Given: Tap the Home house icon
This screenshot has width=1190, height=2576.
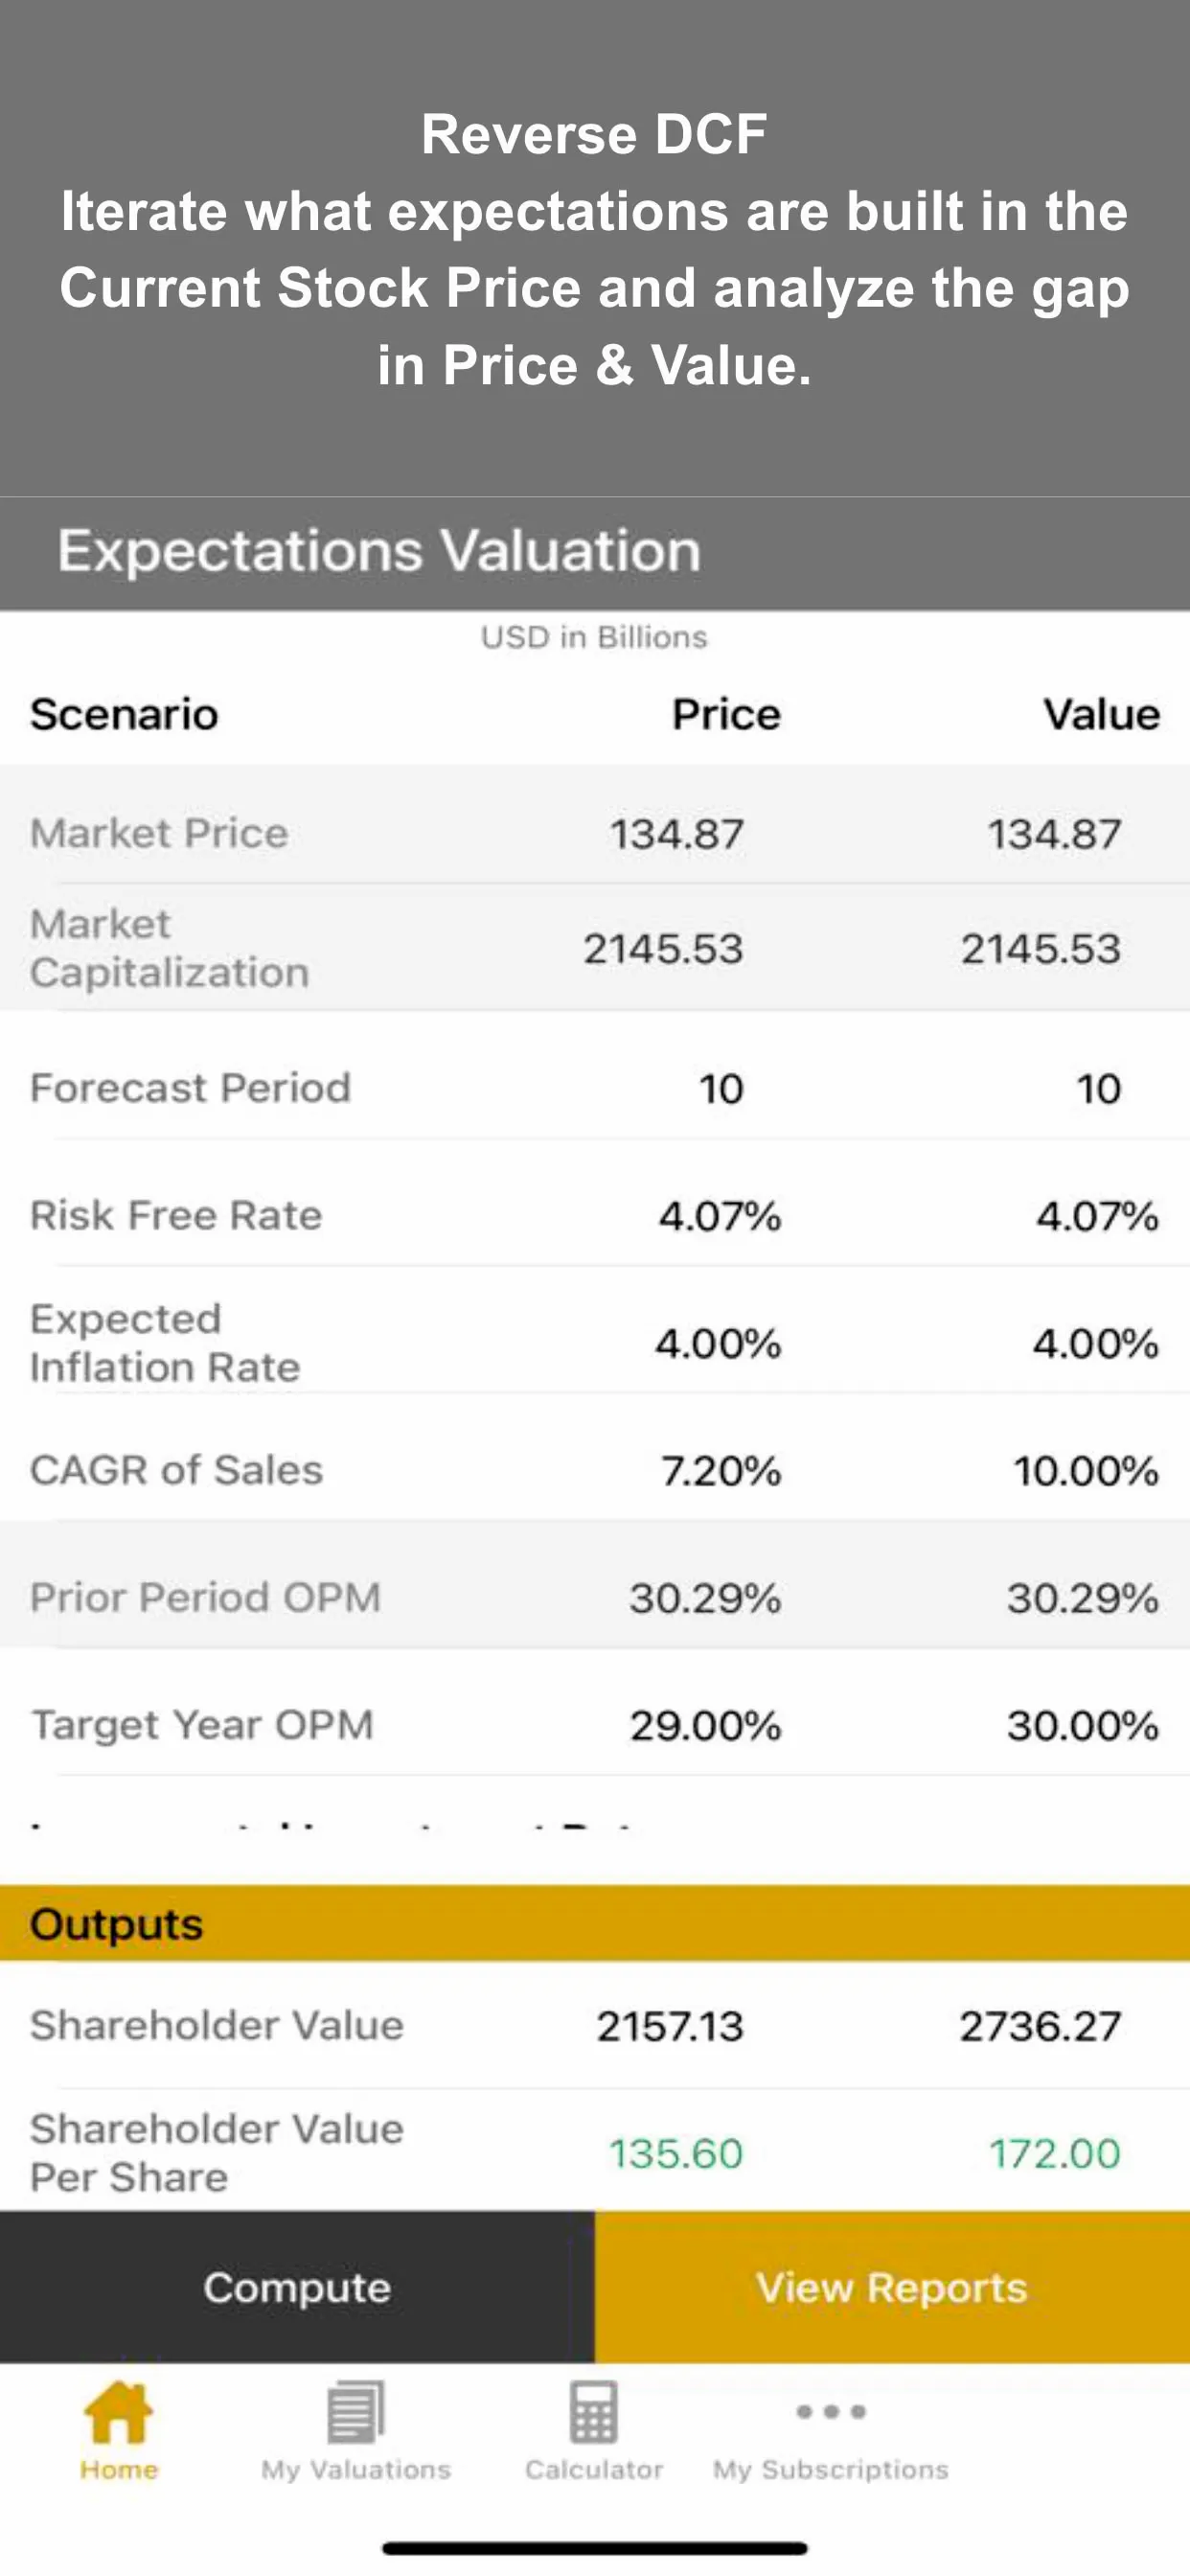Looking at the screenshot, I should (119, 2412).
